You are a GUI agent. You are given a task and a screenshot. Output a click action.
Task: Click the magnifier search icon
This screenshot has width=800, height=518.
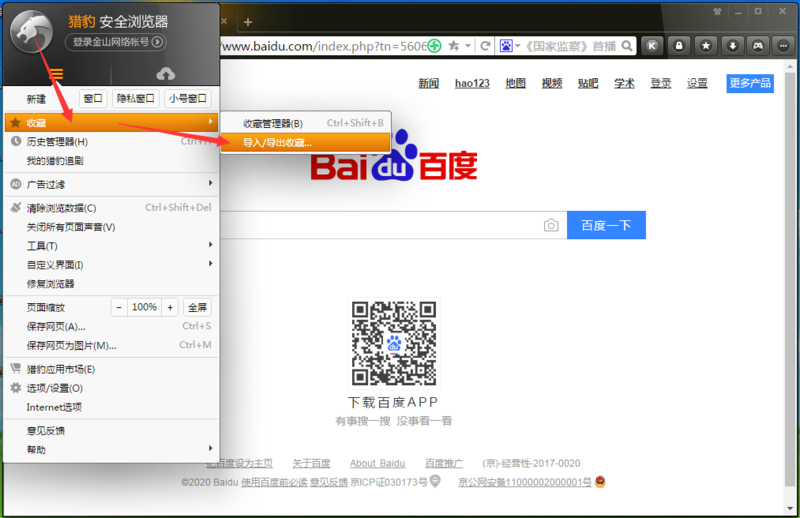click(x=627, y=46)
